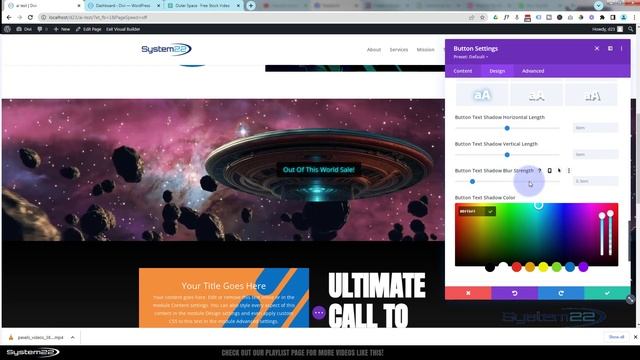Open Blur Strength option's three-dot menu
The image size is (640, 360).
(569, 170)
